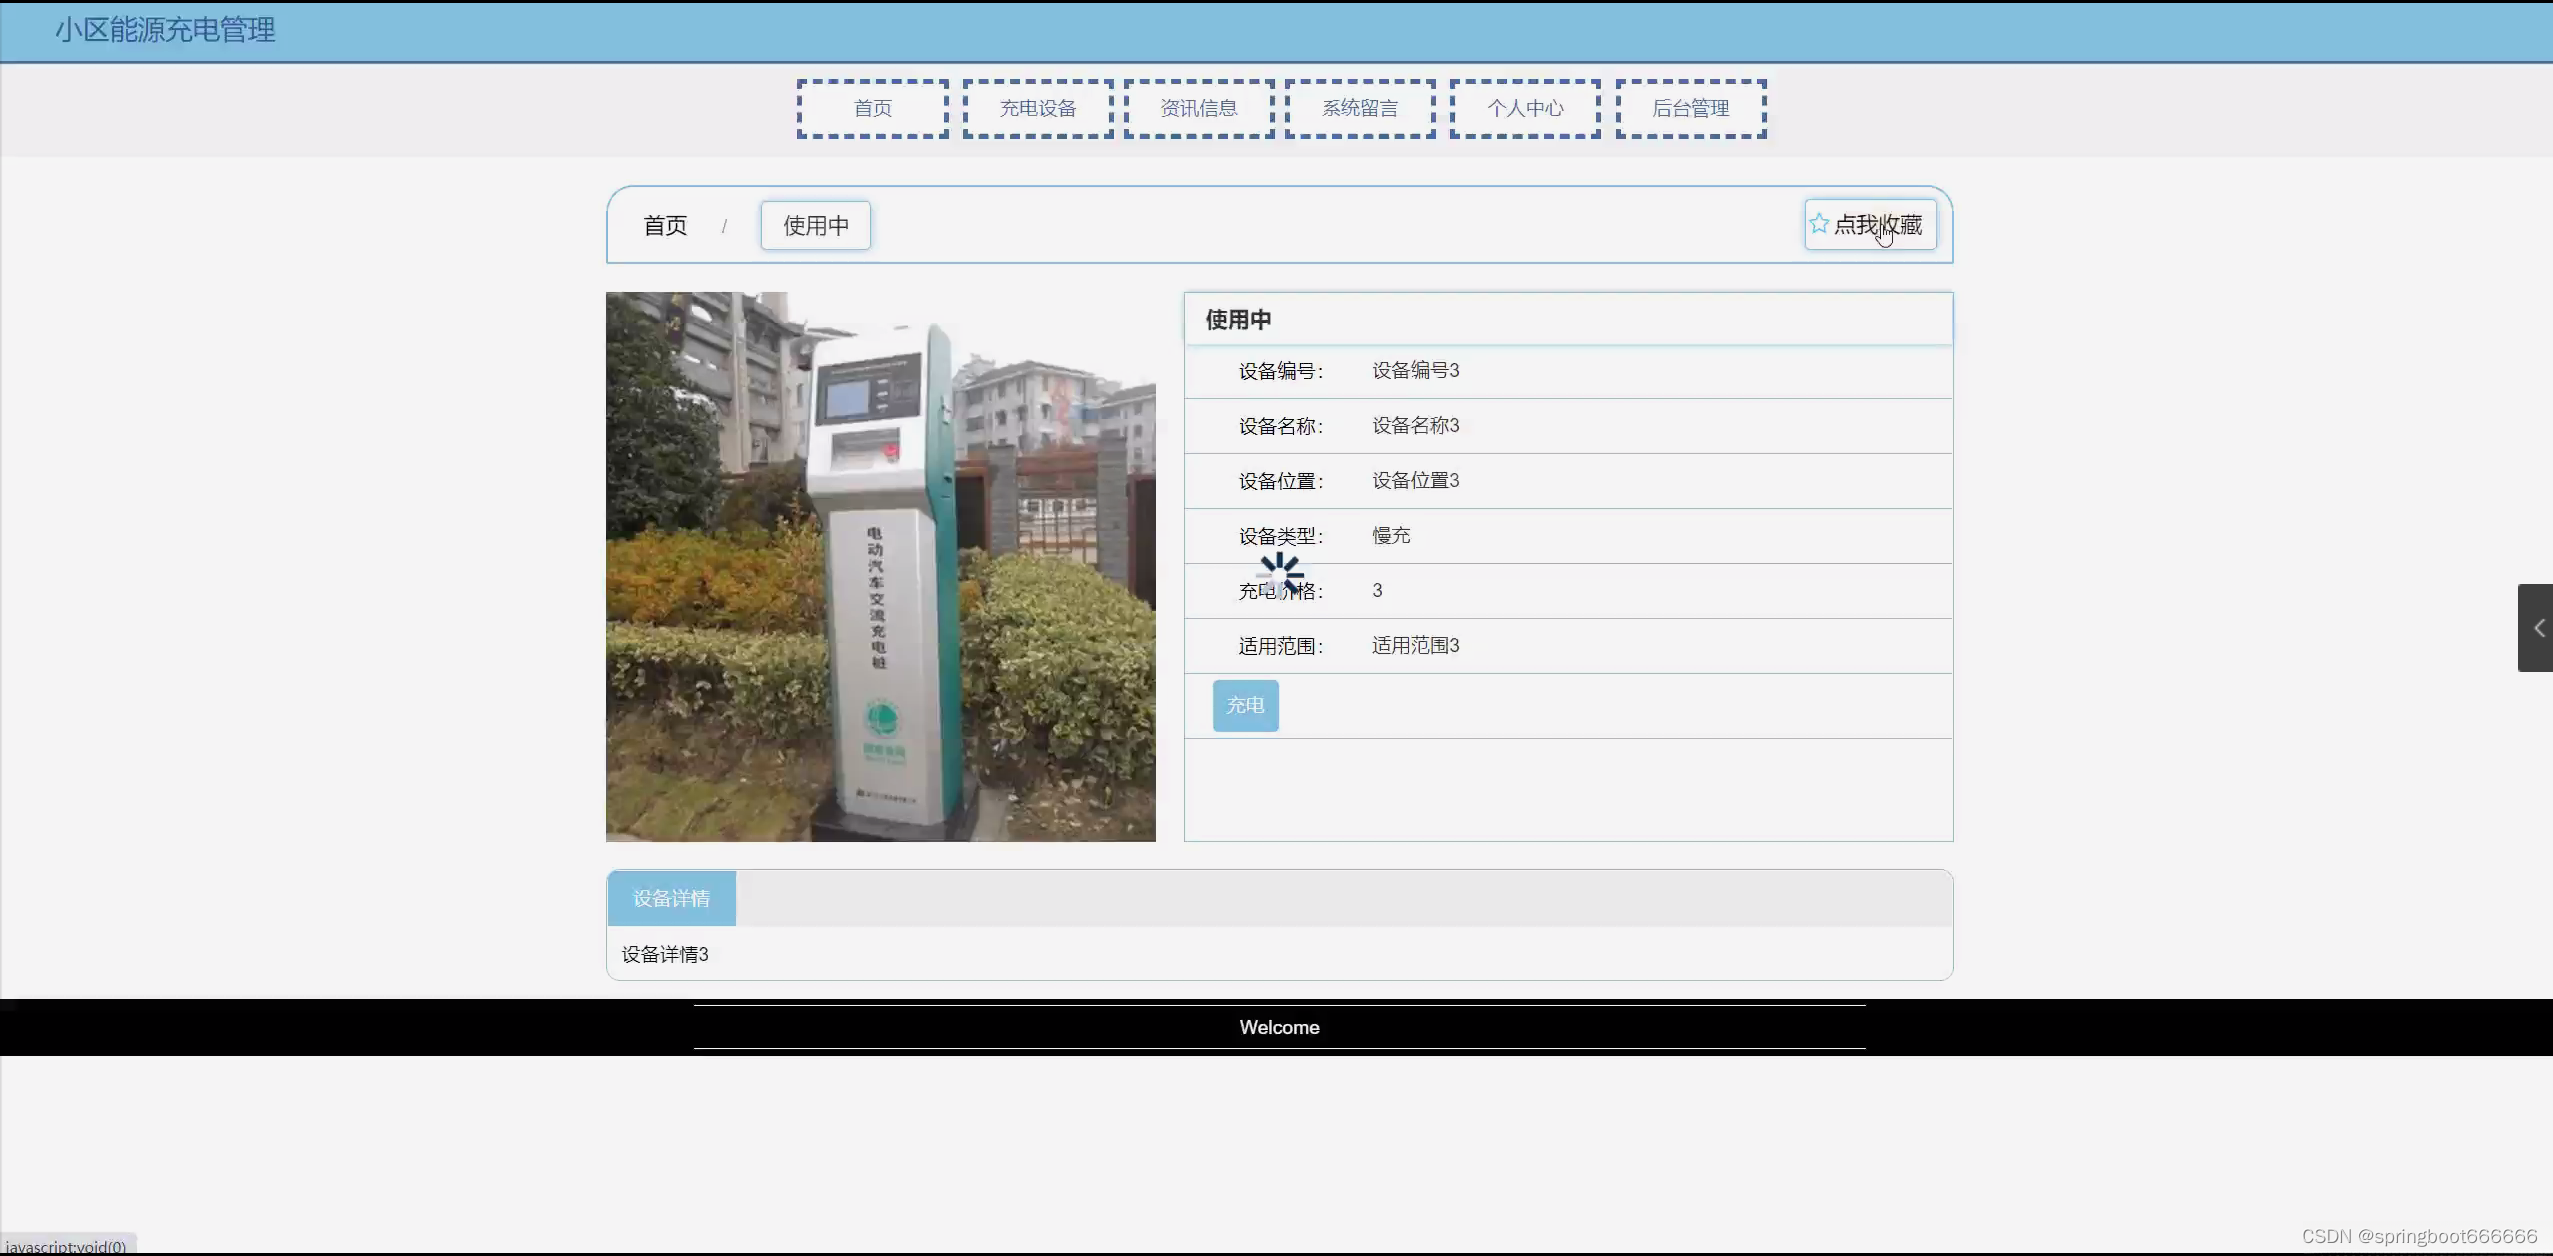The image size is (2553, 1256).
Task: Click the 设备编号3 value text
Action: point(1415,371)
